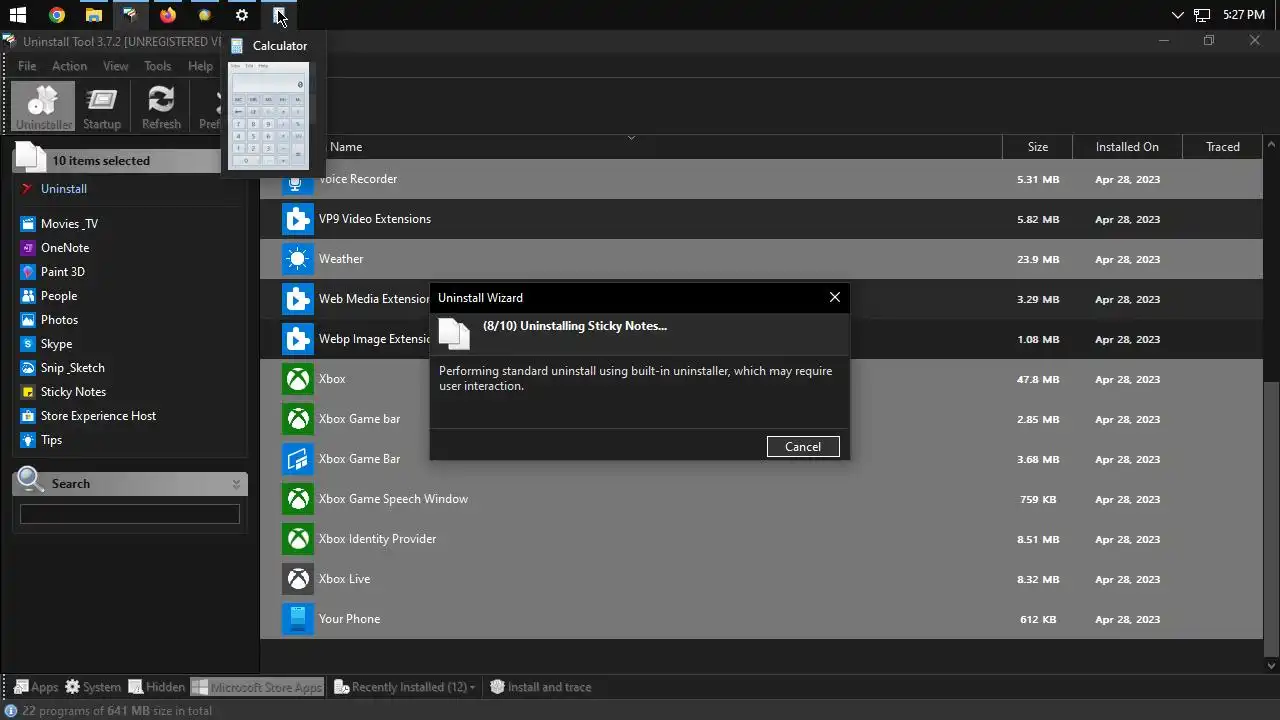Open Firefox from the taskbar
The width and height of the screenshot is (1280, 720).
(168, 15)
